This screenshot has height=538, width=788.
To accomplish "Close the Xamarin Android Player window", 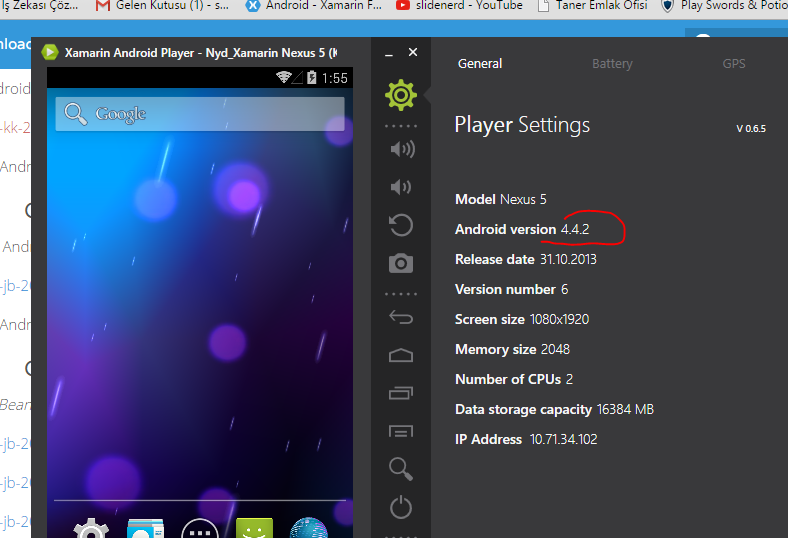I will tap(413, 52).
